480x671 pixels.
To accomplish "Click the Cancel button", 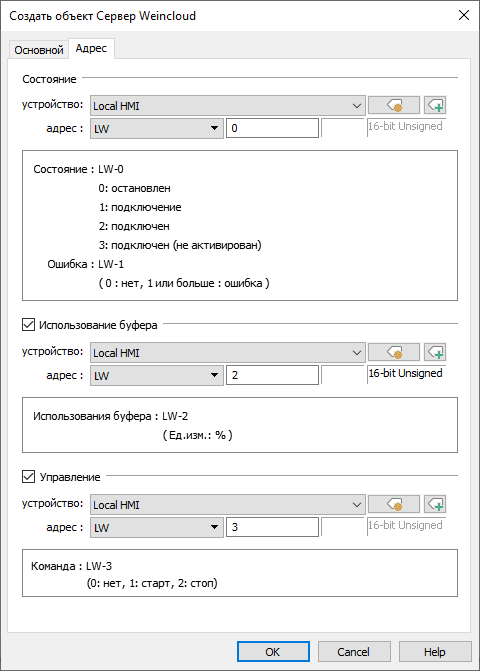I will tap(354, 652).
